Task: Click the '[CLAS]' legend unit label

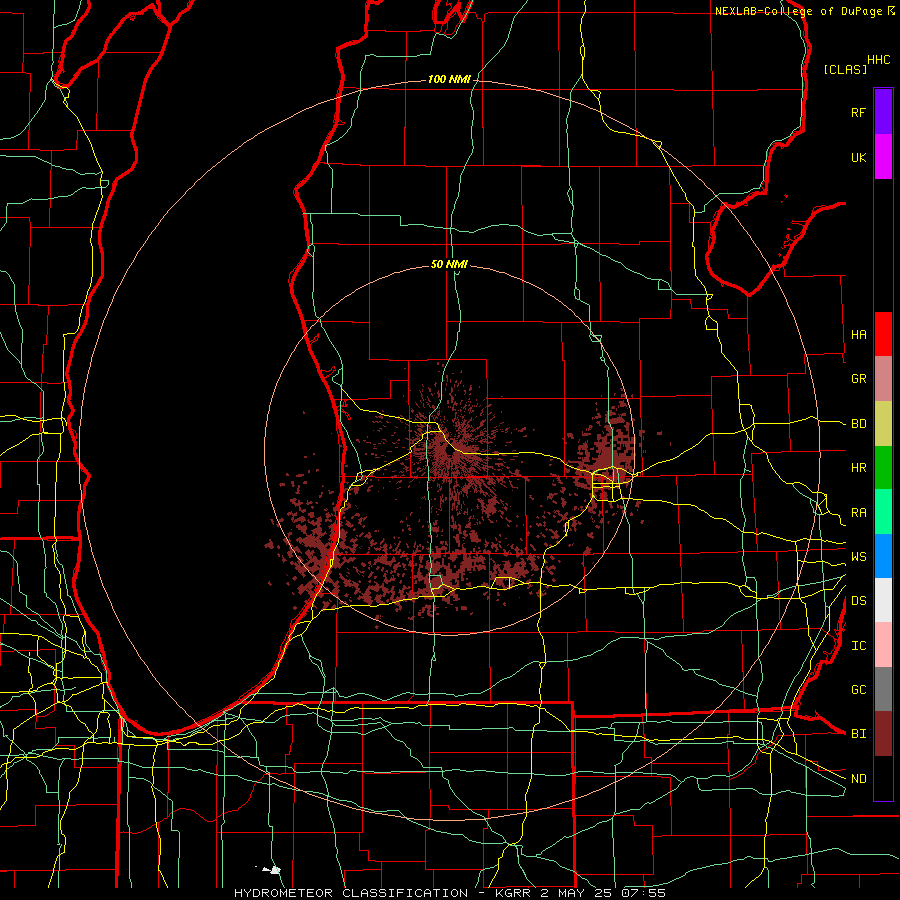Action: (x=845, y=69)
